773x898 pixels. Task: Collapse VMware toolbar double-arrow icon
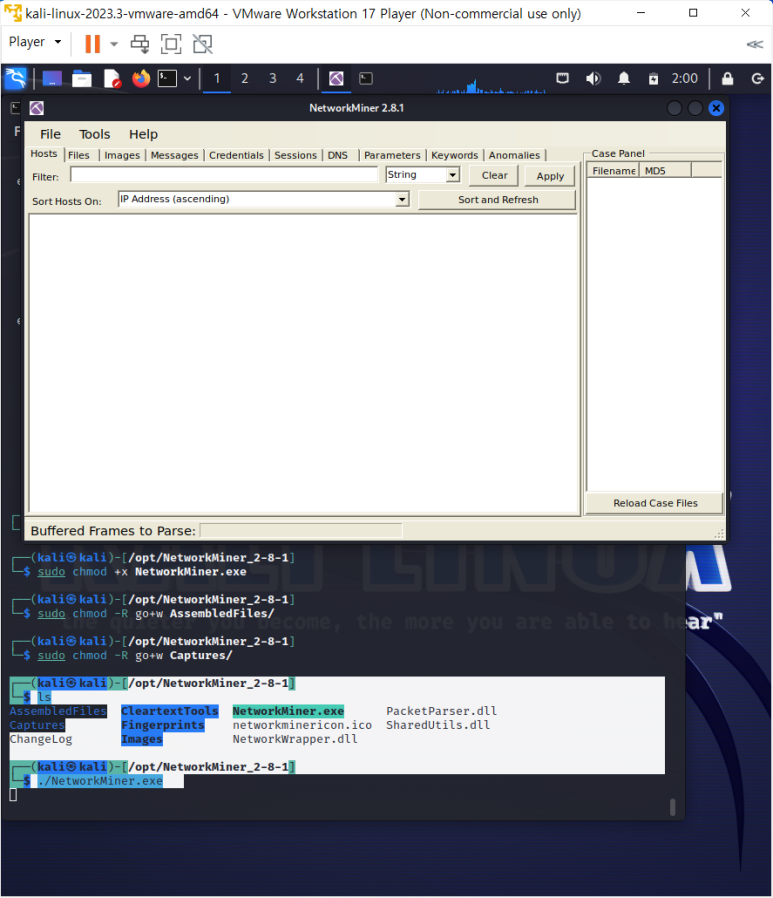[x=755, y=44]
